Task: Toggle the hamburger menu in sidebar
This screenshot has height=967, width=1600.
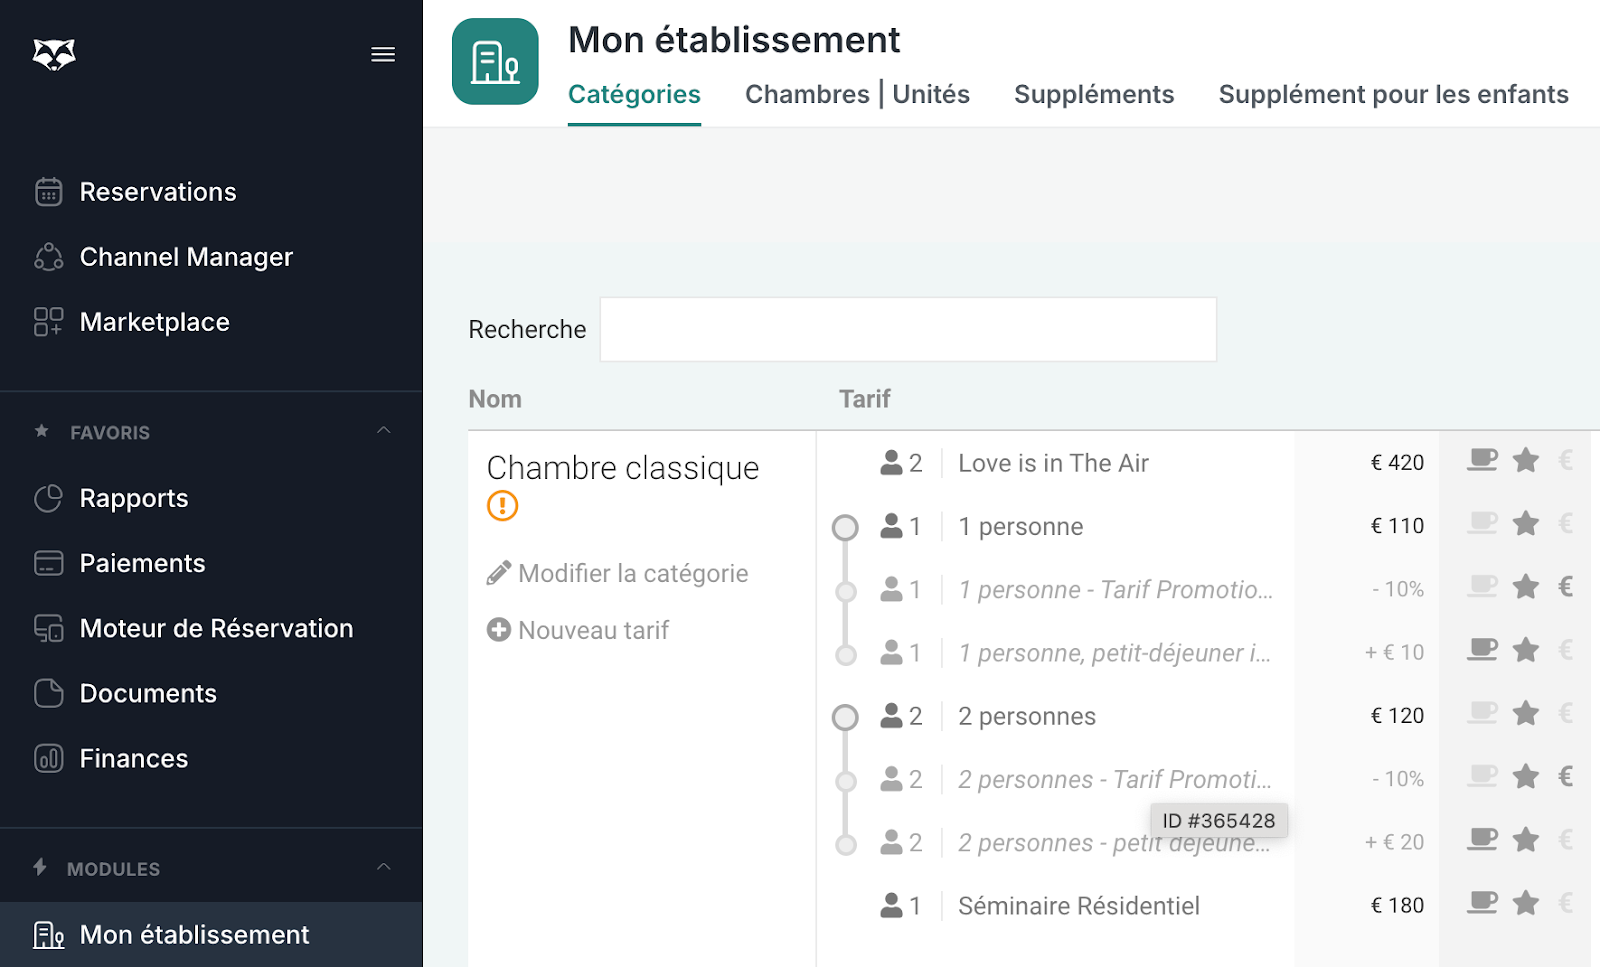Action: (x=383, y=54)
